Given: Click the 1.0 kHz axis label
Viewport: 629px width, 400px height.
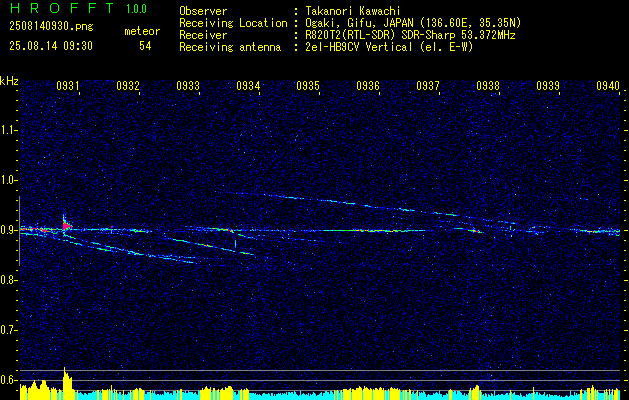Looking at the screenshot, I should pos(9,180).
